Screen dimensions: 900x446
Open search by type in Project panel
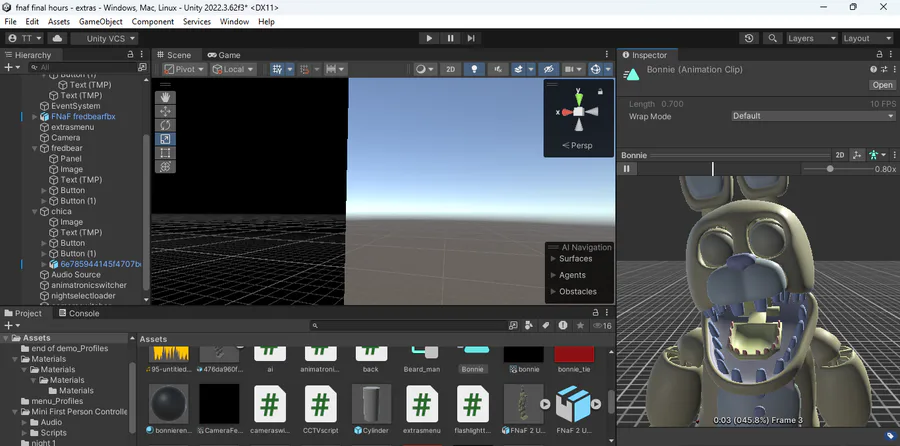(529, 325)
